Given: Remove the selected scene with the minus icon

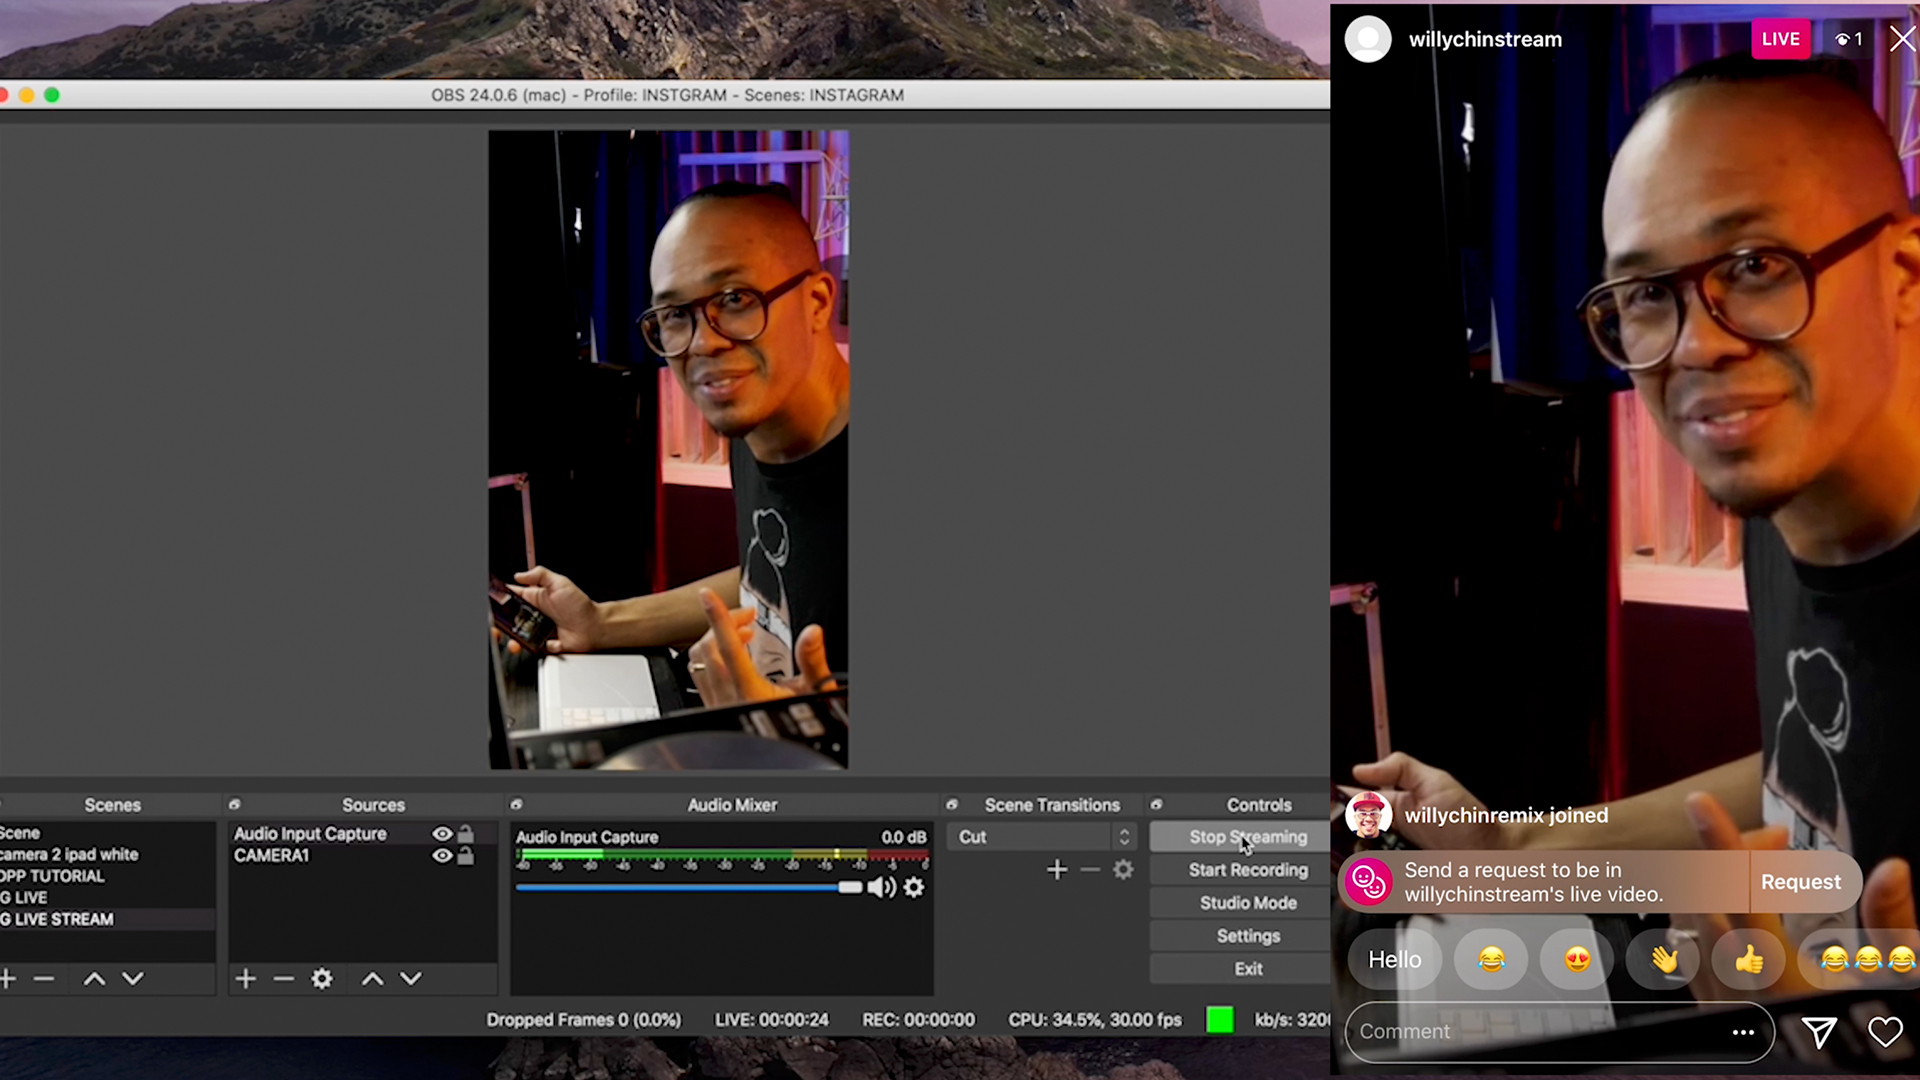Looking at the screenshot, I should click(x=44, y=979).
